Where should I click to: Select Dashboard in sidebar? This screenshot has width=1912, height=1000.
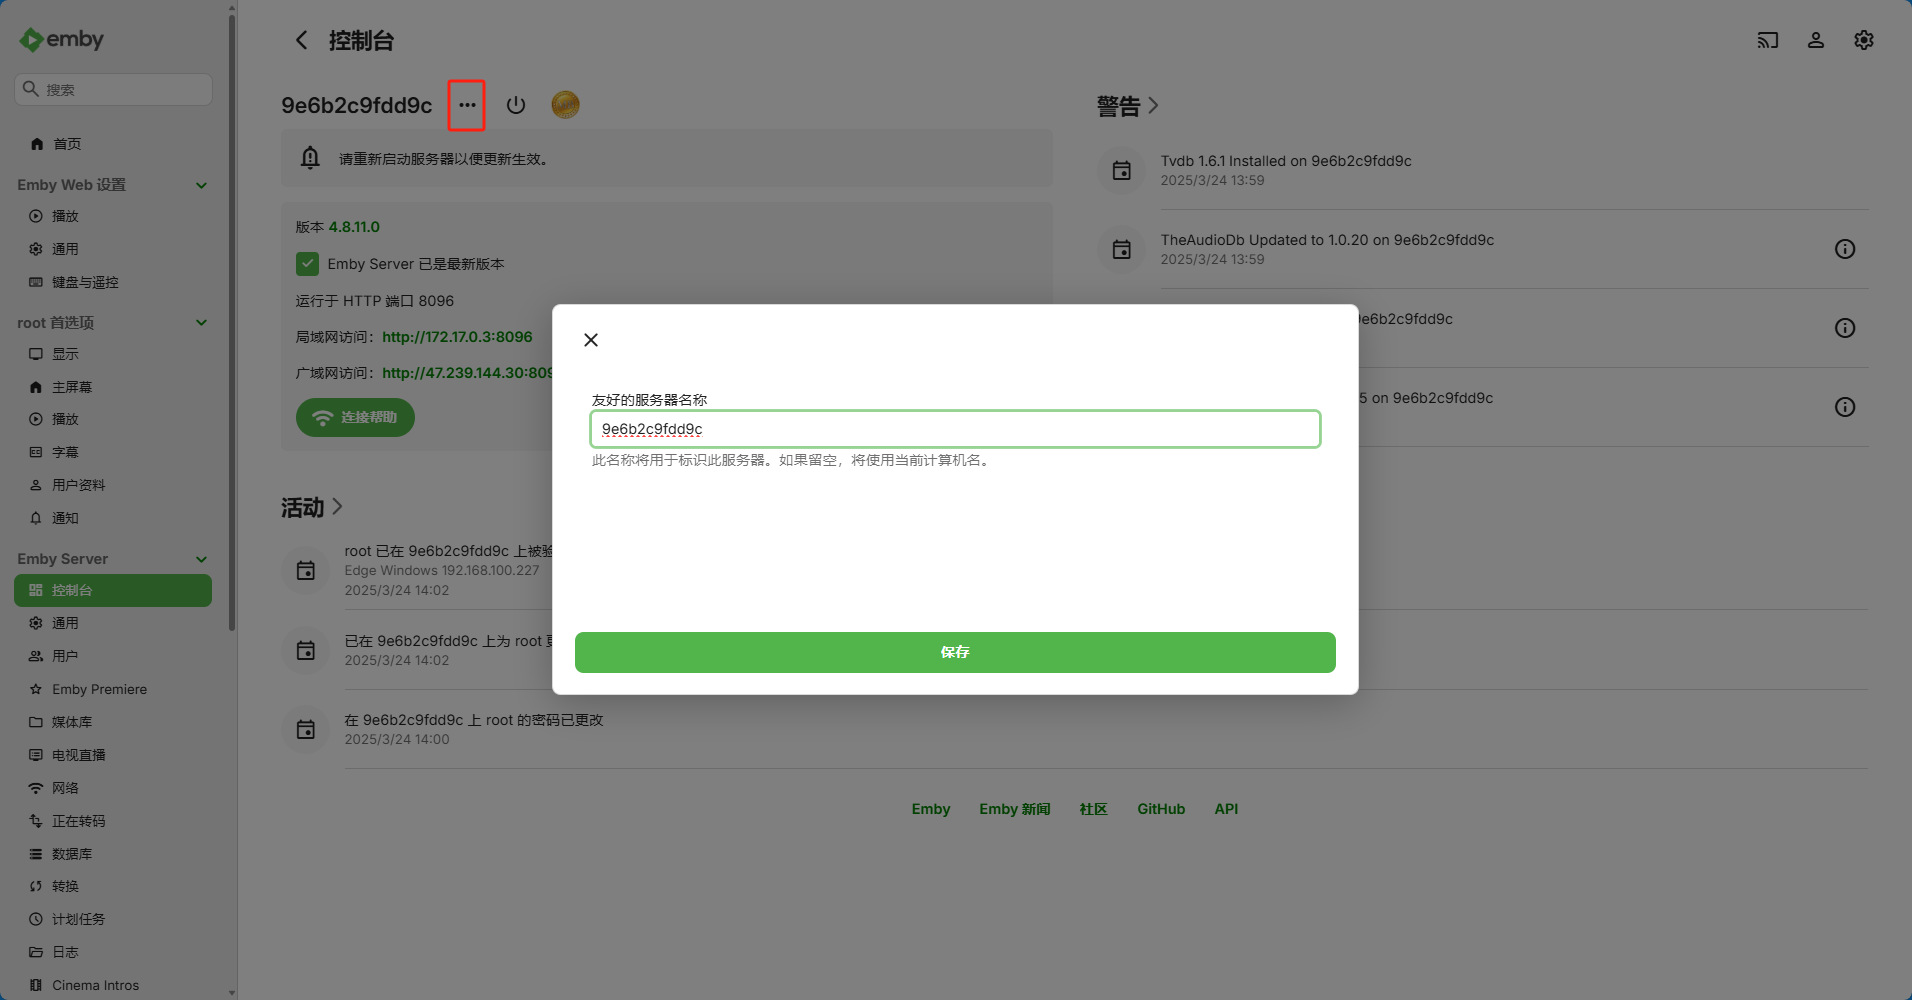pyautogui.click(x=113, y=590)
